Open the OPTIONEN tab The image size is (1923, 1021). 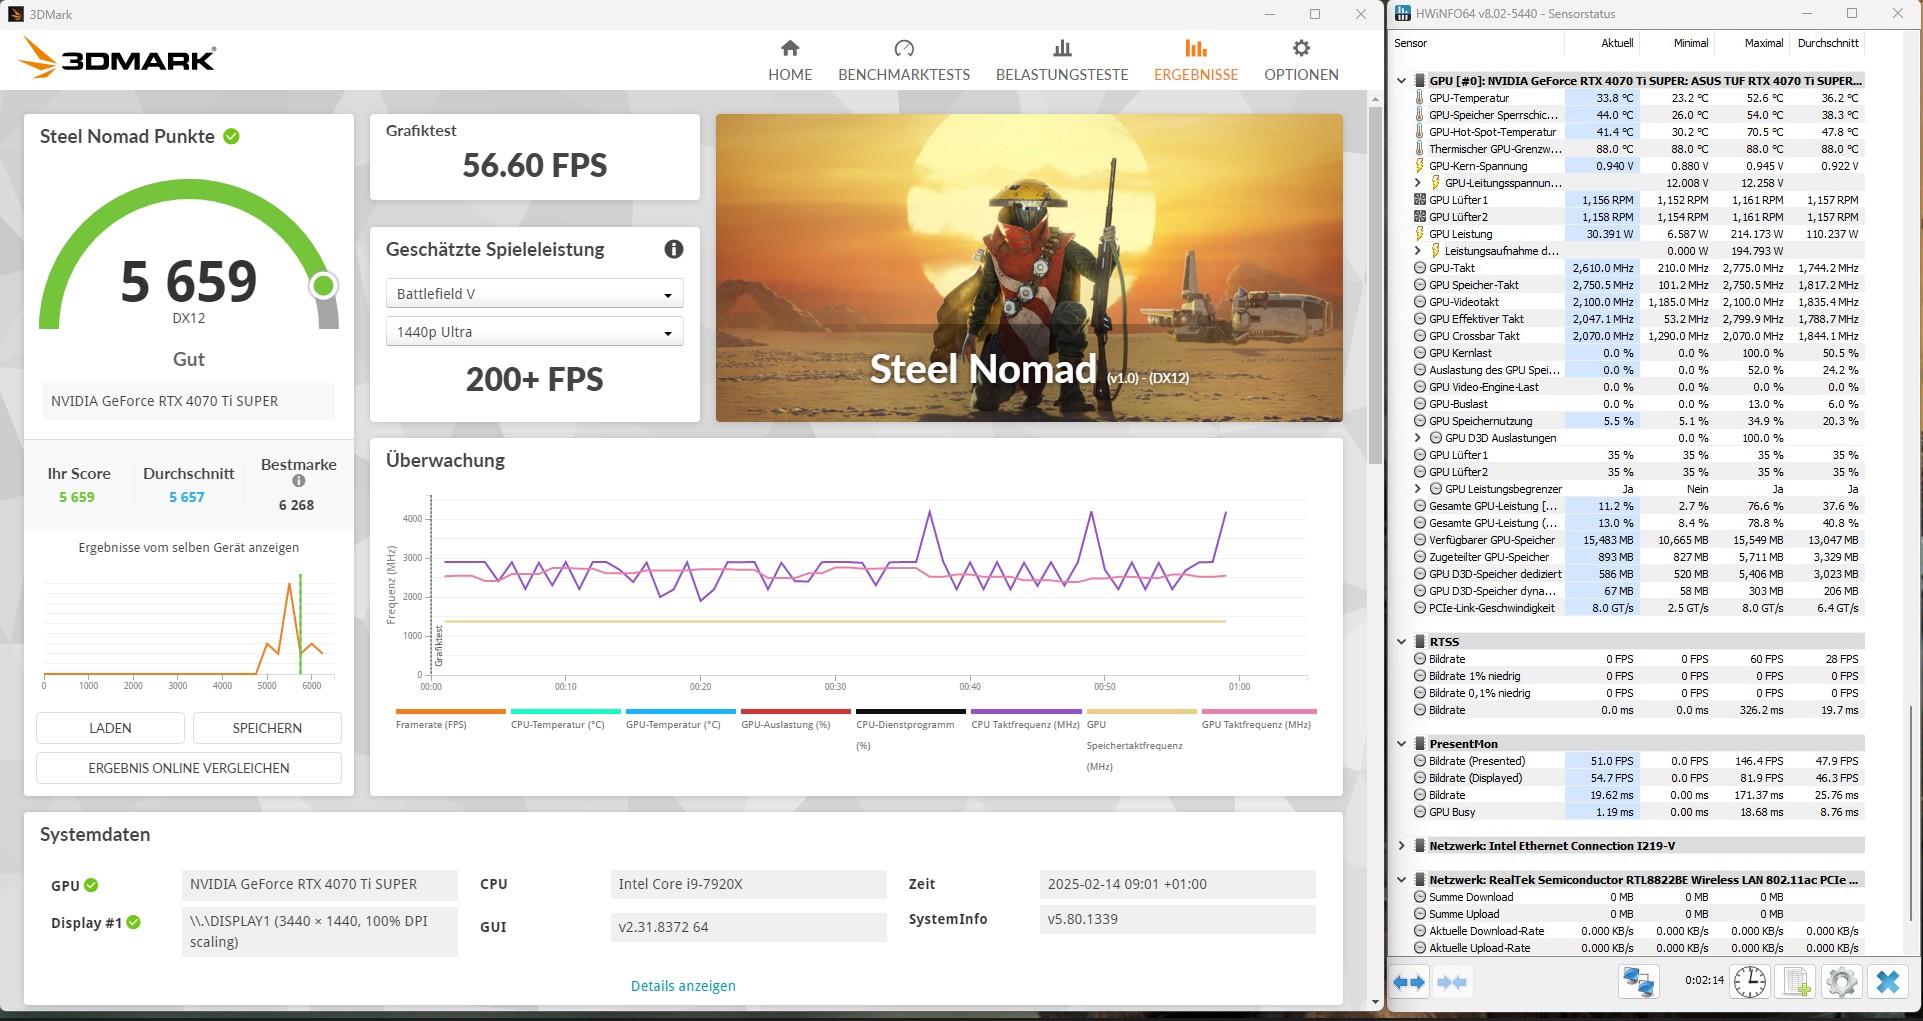[1301, 61]
